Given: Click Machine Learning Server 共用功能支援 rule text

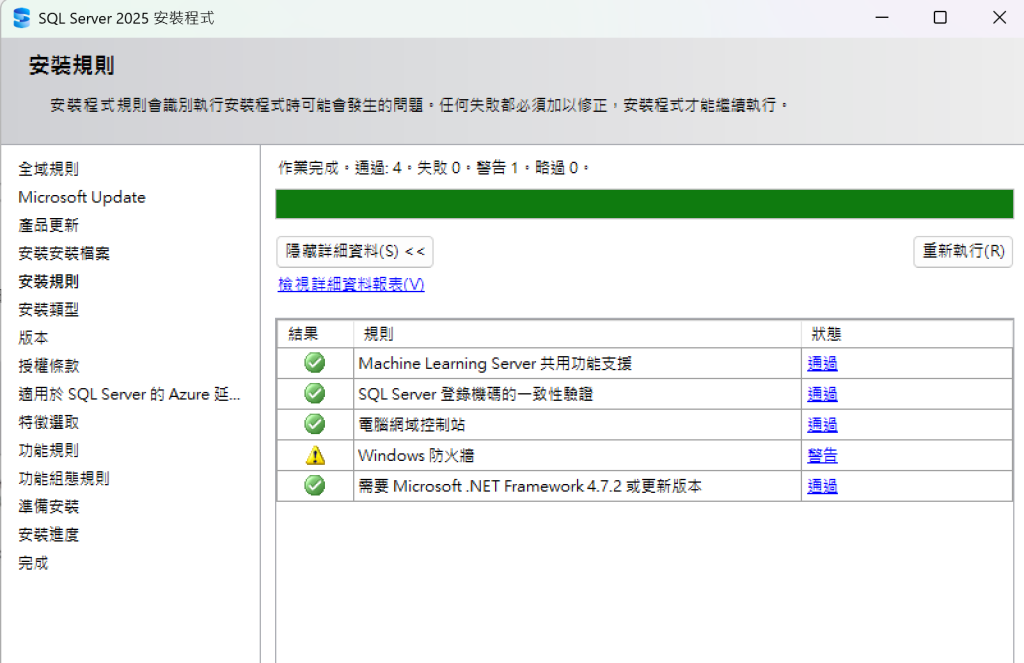Looking at the screenshot, I should (495, 363).
